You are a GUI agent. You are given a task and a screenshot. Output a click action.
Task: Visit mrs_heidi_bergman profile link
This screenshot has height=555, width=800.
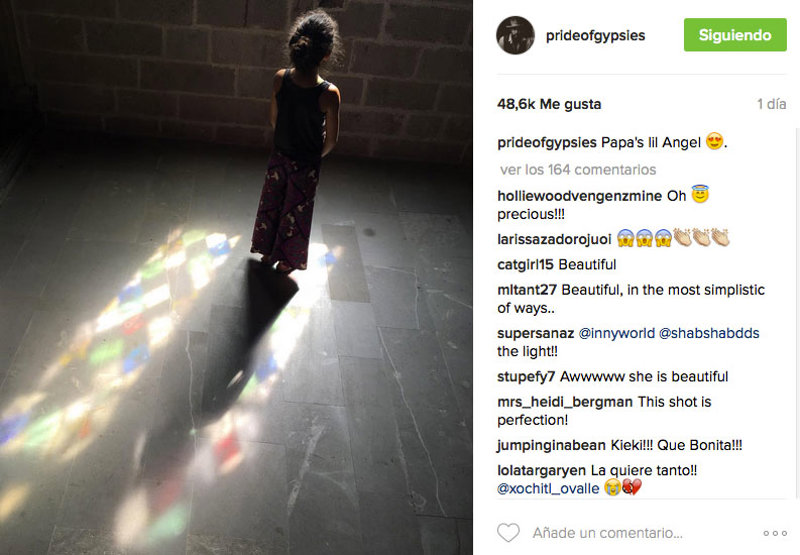click(x=565, y=402)
